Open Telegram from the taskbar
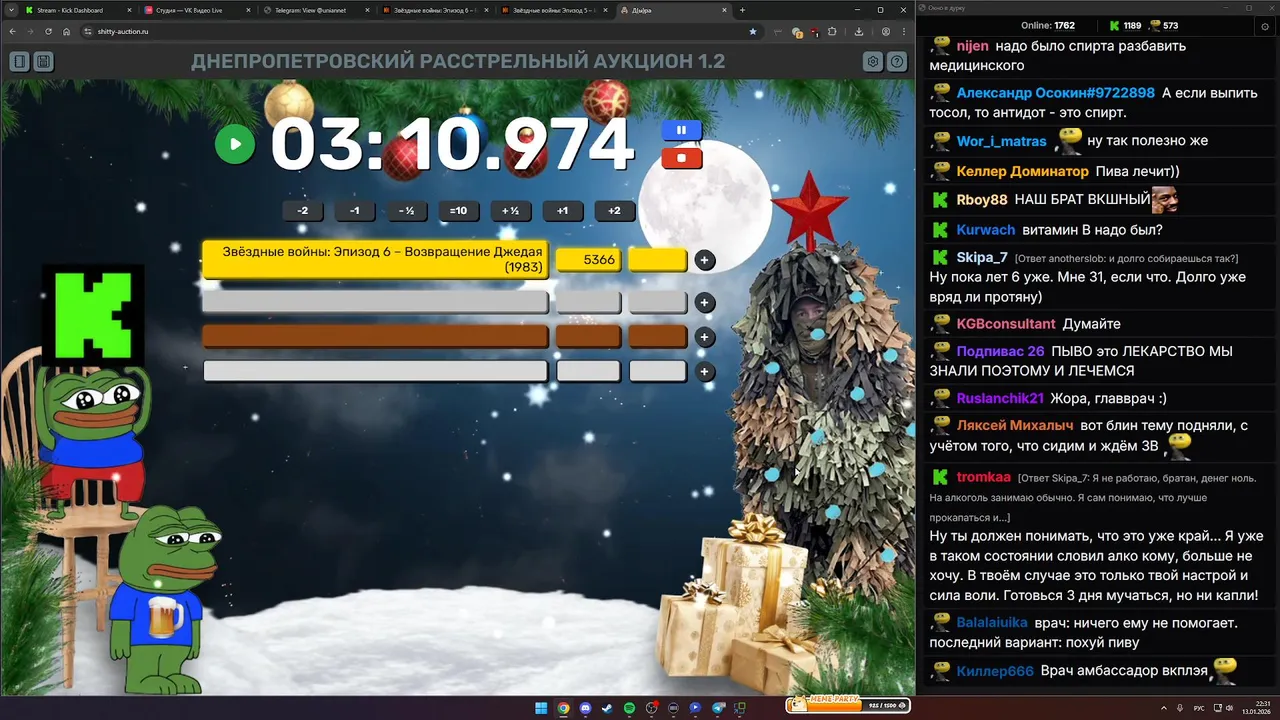The width and height of the screenshot is (1280, 720). tap(717, 708)
